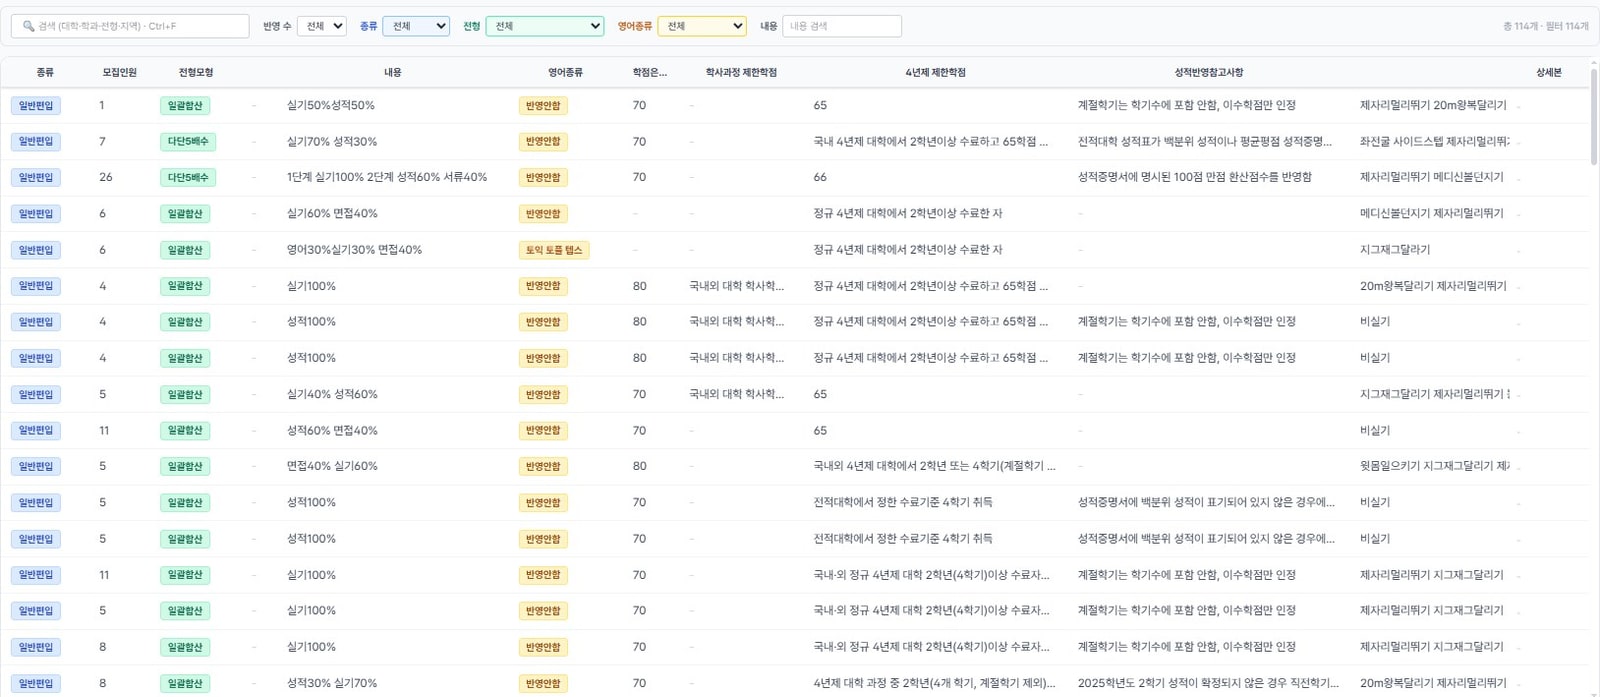Select the cell 실기50%성적50%
Viewport: 1600px width, 697px height.
point(331,105)
